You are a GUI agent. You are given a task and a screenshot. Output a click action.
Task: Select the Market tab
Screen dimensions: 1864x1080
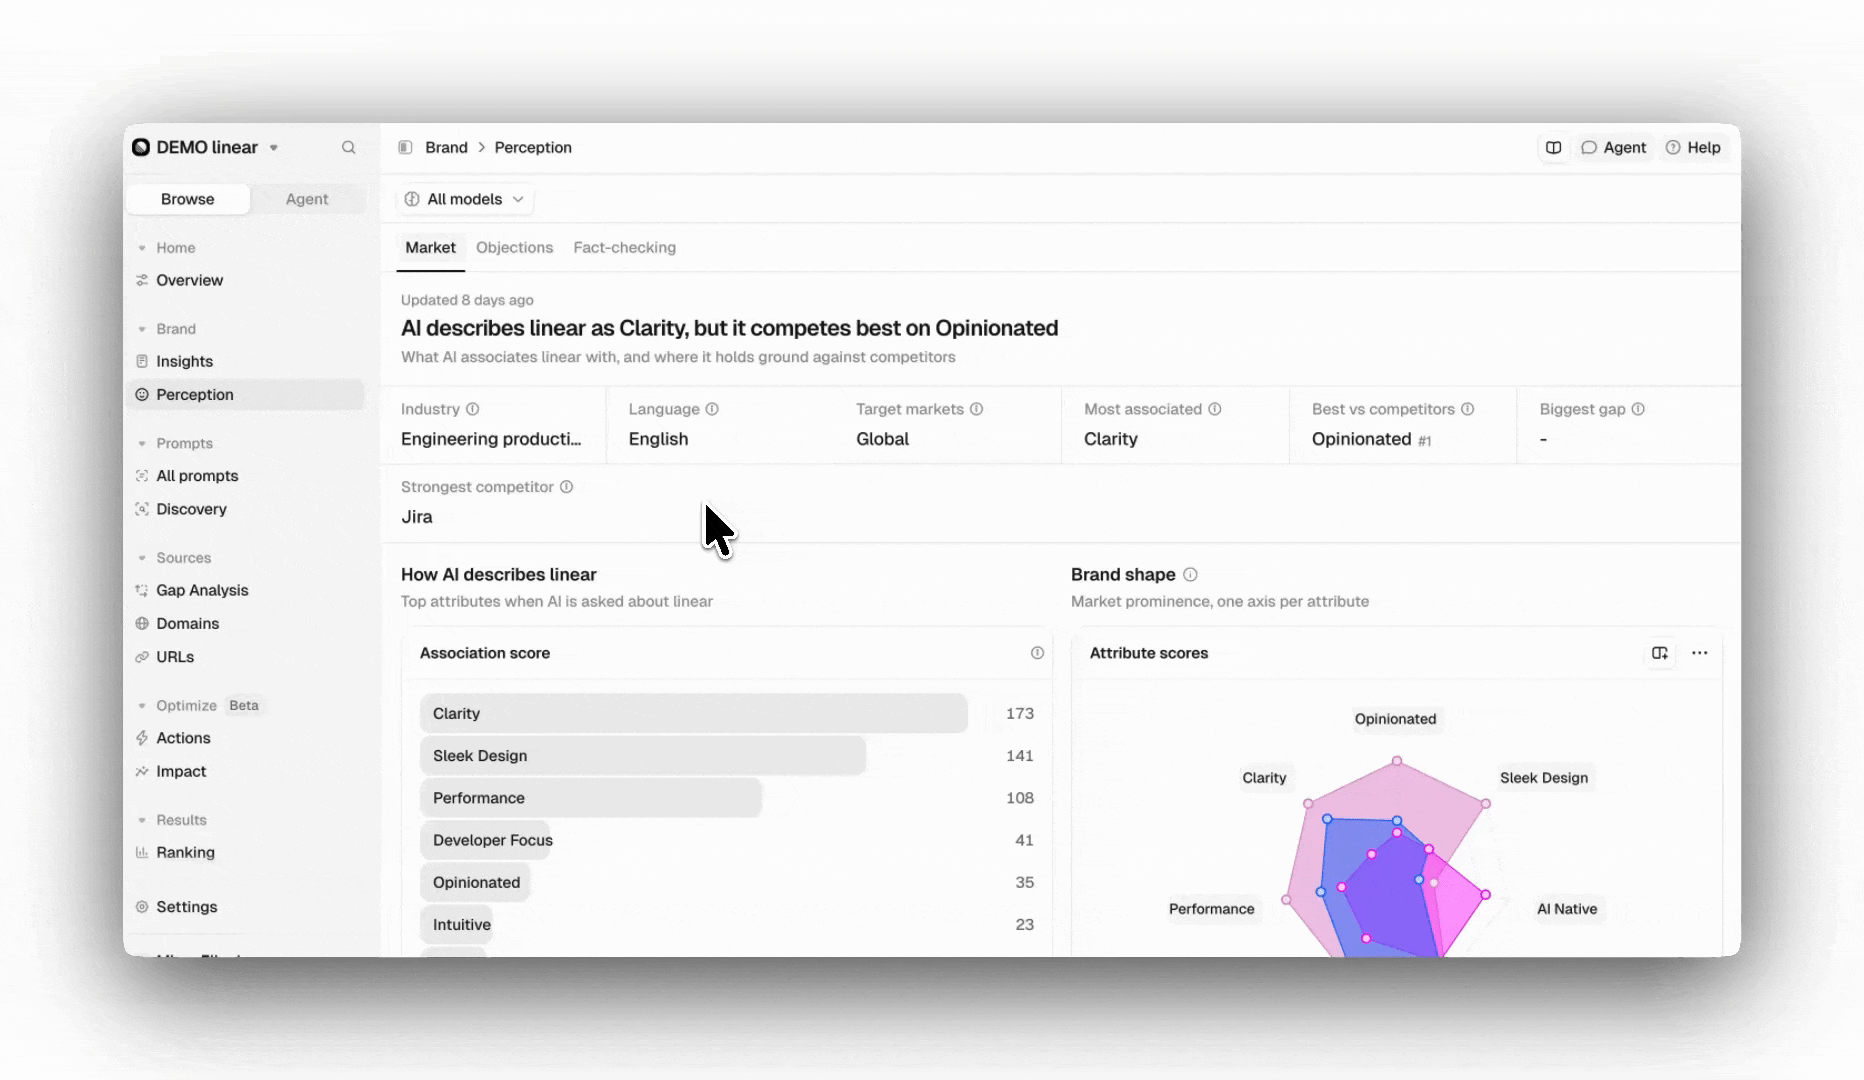click(x=431, y=248)
